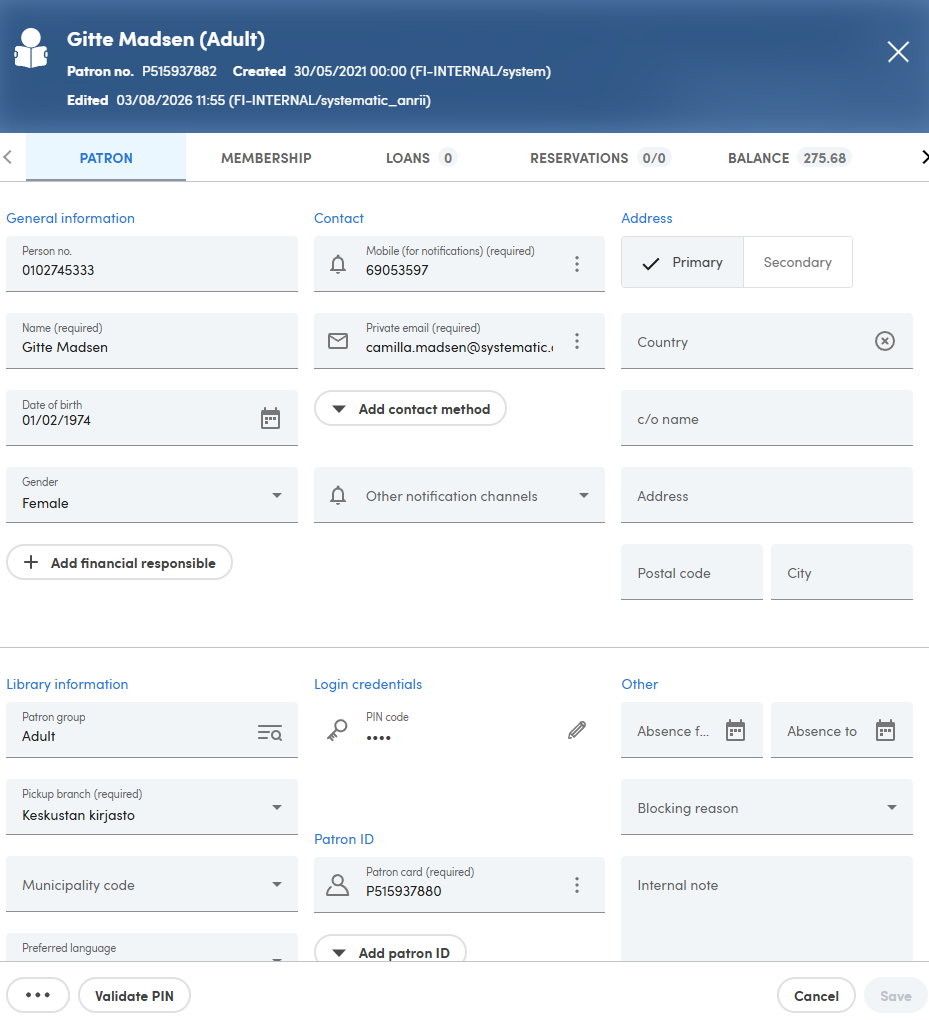Click the Login credentials section heading
929x1020 pixels.
[x=368, y=684]
